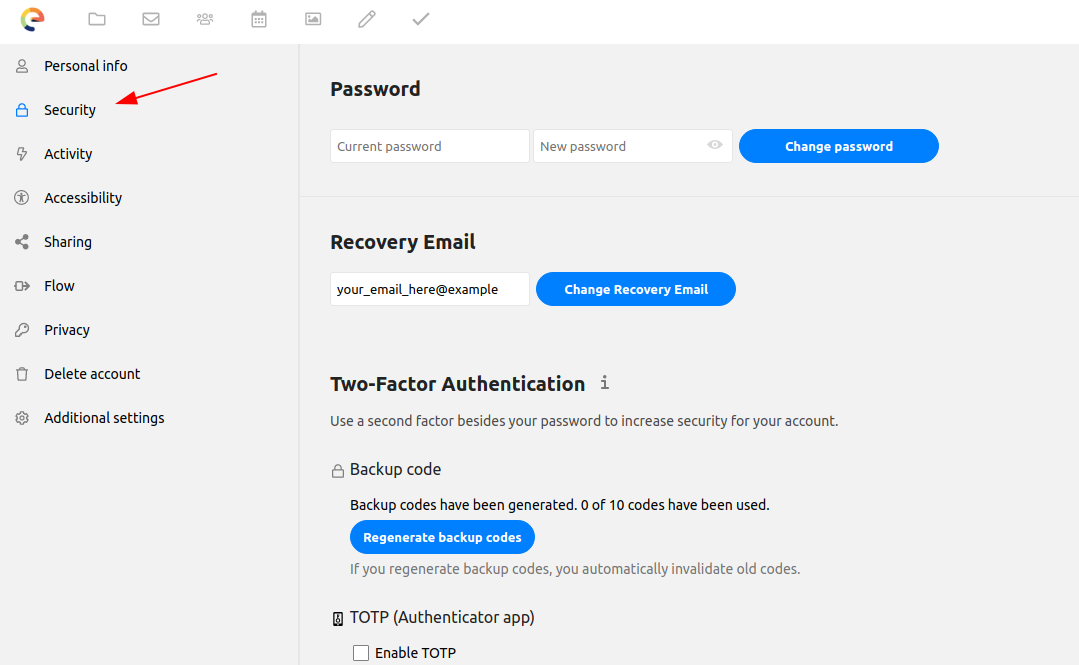The height and width of the screenshot is (665, 1079).
Task: Open the Contacts people icon
Action: (x=205, y=19)
